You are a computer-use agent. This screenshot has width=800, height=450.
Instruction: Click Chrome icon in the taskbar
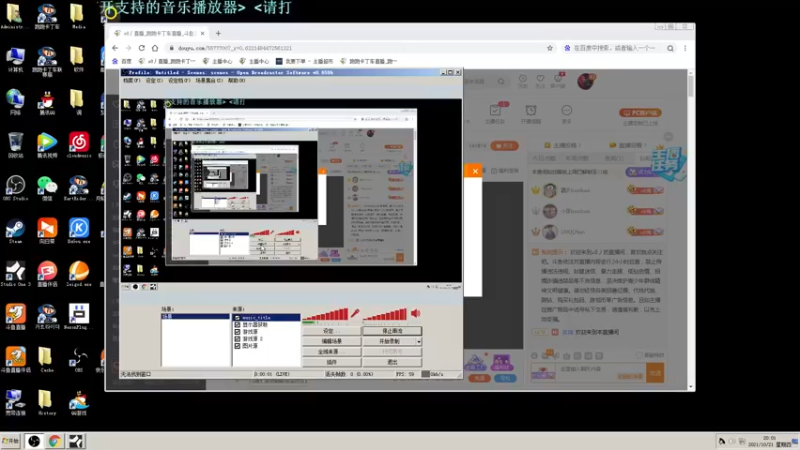pos(55,441)
